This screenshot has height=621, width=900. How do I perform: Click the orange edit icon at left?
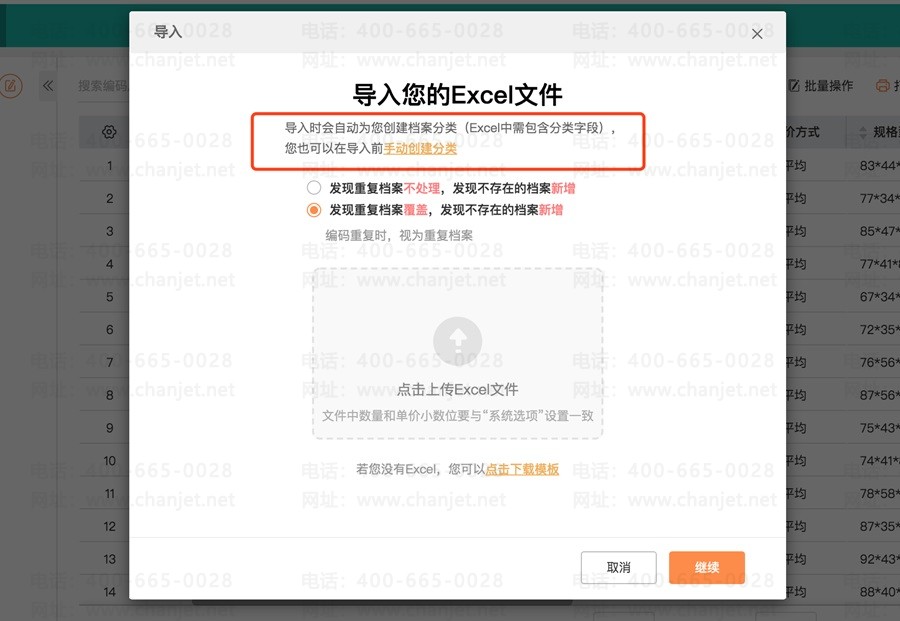coord(11,86)
